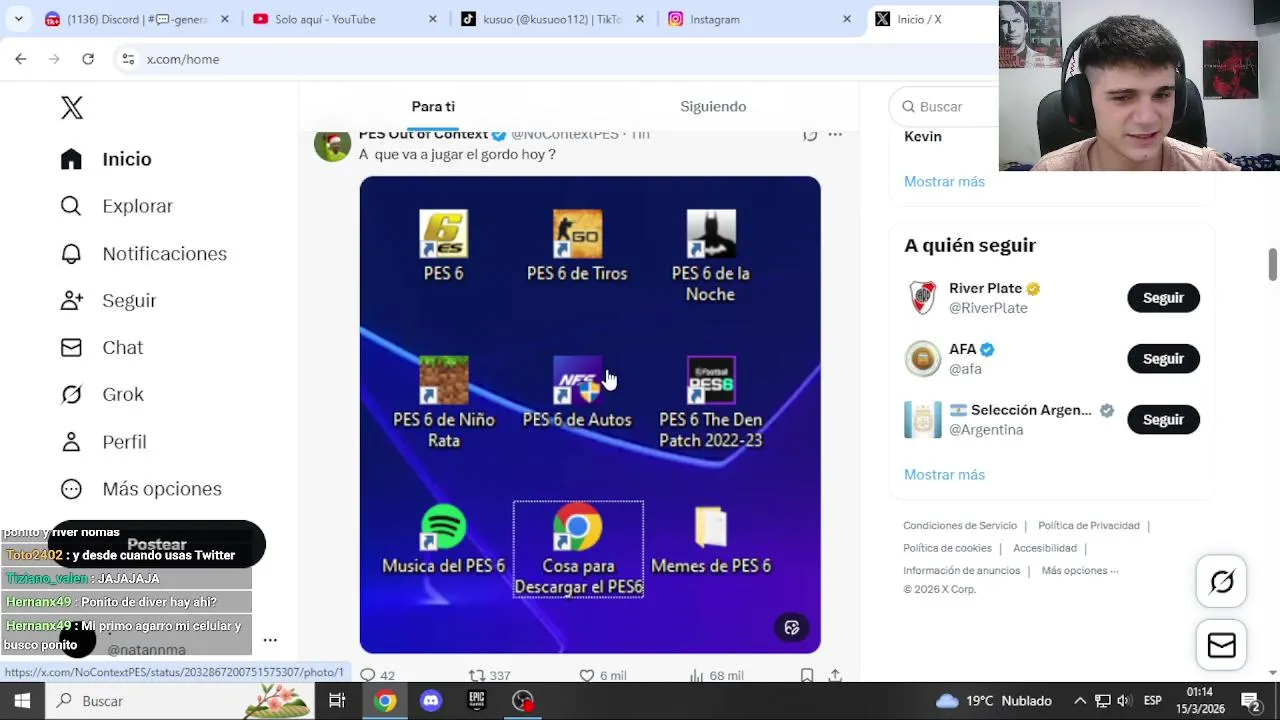The image size is (1280, 720).
Task: Reload the browser page
Action: [x=88, y=59]
